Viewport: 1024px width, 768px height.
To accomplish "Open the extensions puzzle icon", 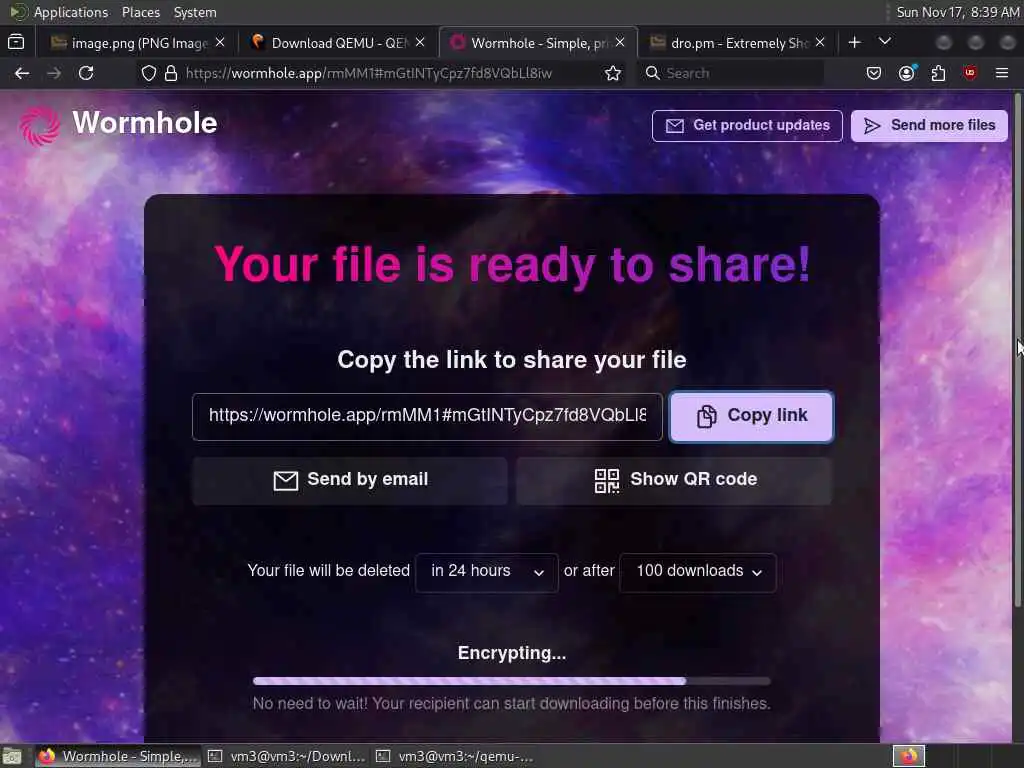I will (938, 73).
